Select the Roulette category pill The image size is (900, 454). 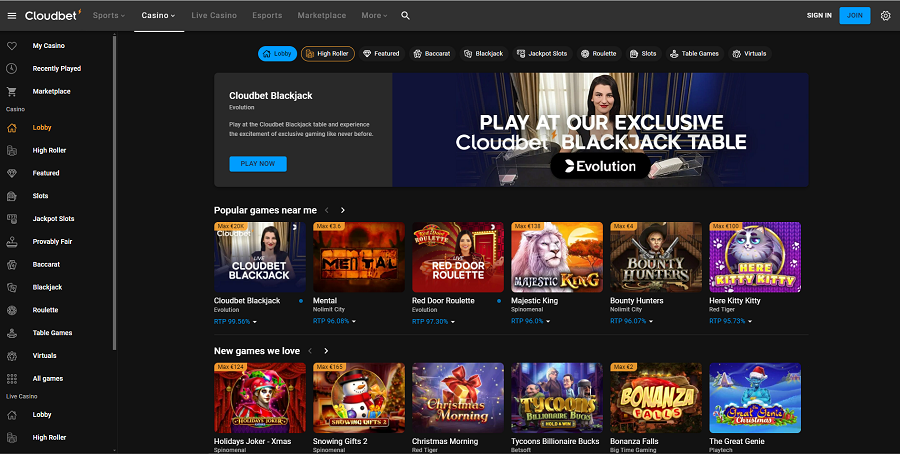599,54
